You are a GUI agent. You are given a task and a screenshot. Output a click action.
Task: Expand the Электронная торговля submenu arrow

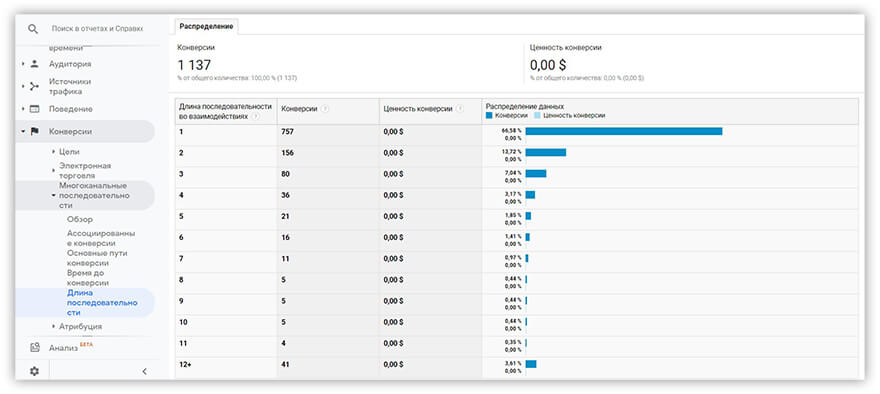pos(53,171)
